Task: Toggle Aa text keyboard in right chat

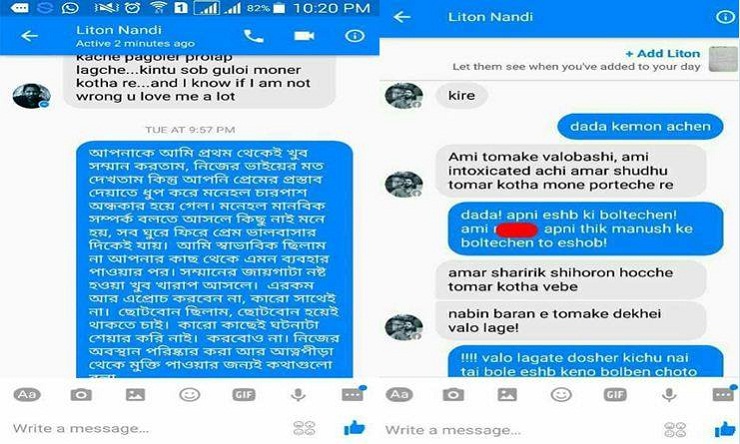Action: coord(399,394)
